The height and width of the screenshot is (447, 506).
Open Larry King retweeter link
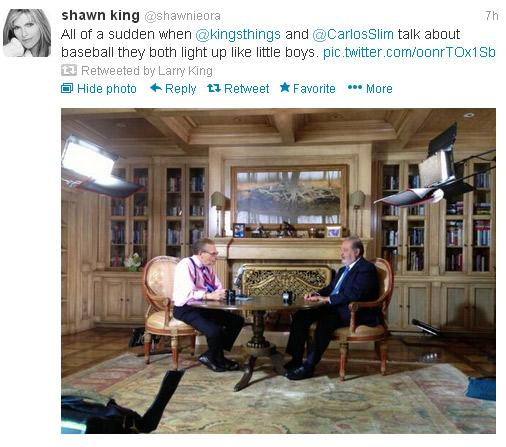[x=185, y=71]
